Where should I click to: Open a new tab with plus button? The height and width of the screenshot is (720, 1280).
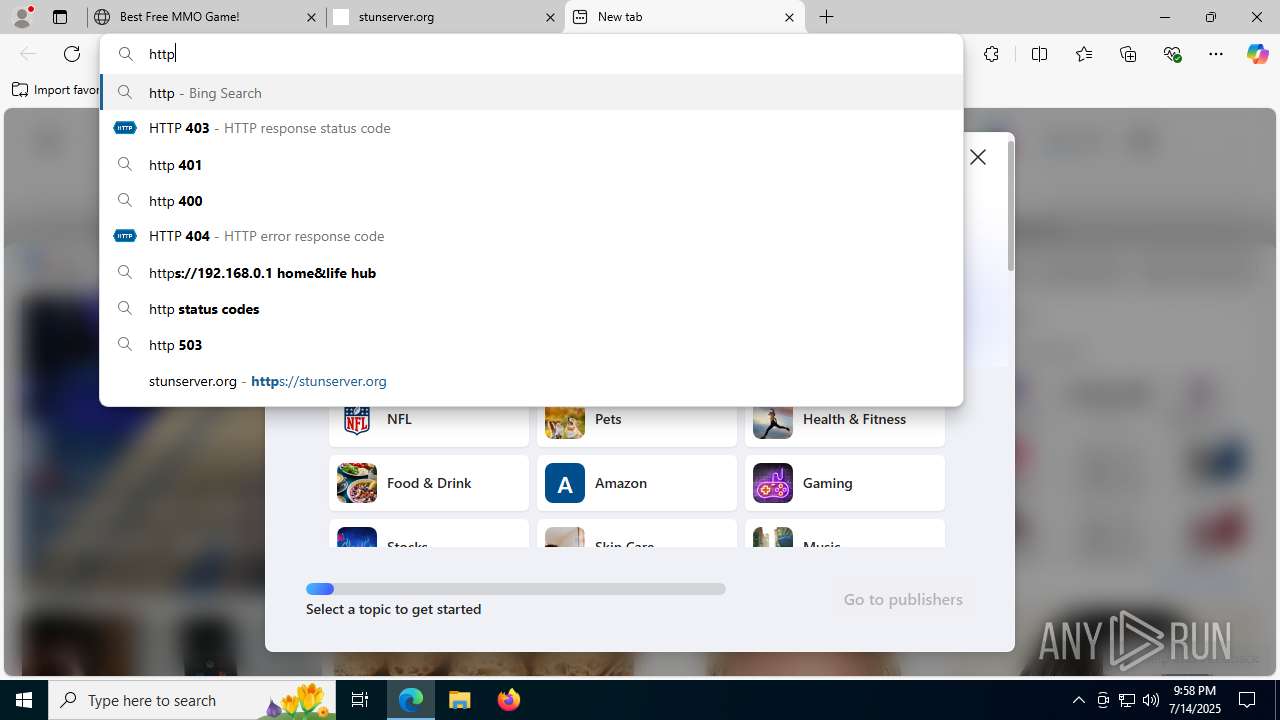click(827, 17)
